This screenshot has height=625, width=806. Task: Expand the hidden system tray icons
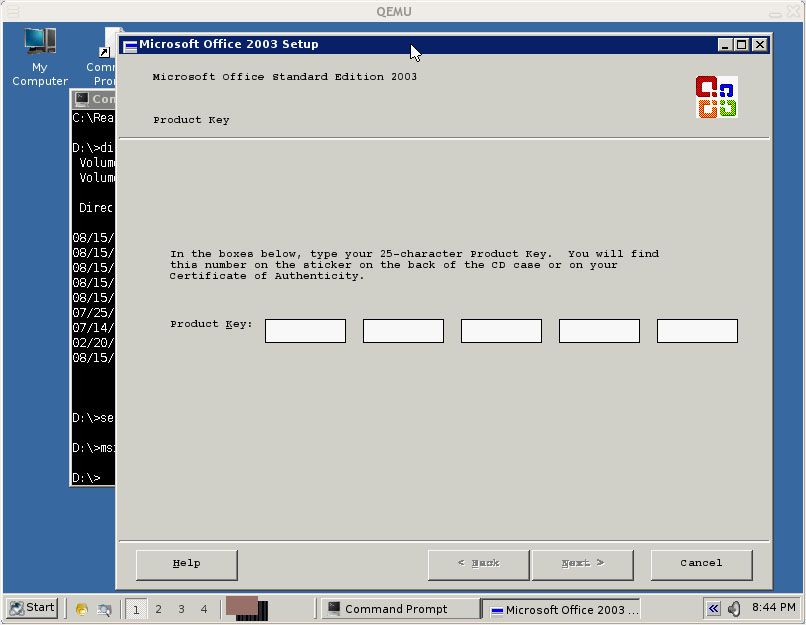point(712,608)
